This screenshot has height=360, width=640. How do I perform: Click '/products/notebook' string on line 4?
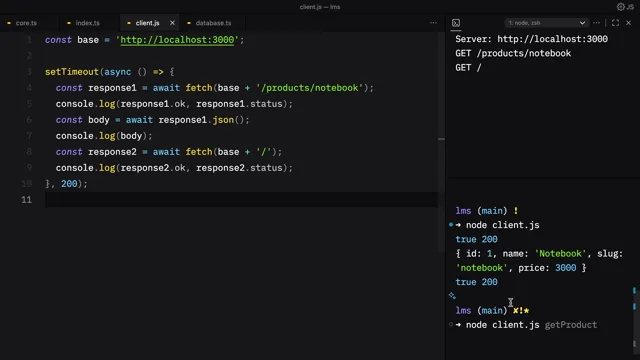[x=310, y=88]
